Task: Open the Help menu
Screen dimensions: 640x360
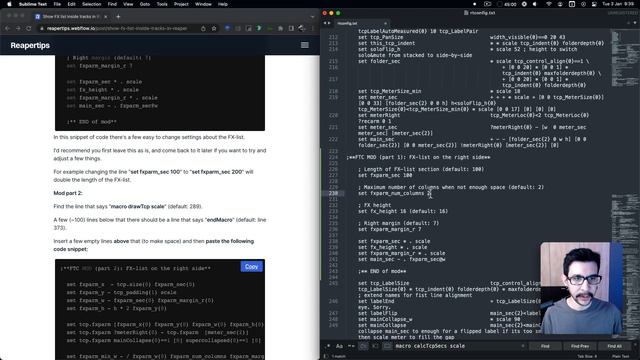Action: point(223,4)
